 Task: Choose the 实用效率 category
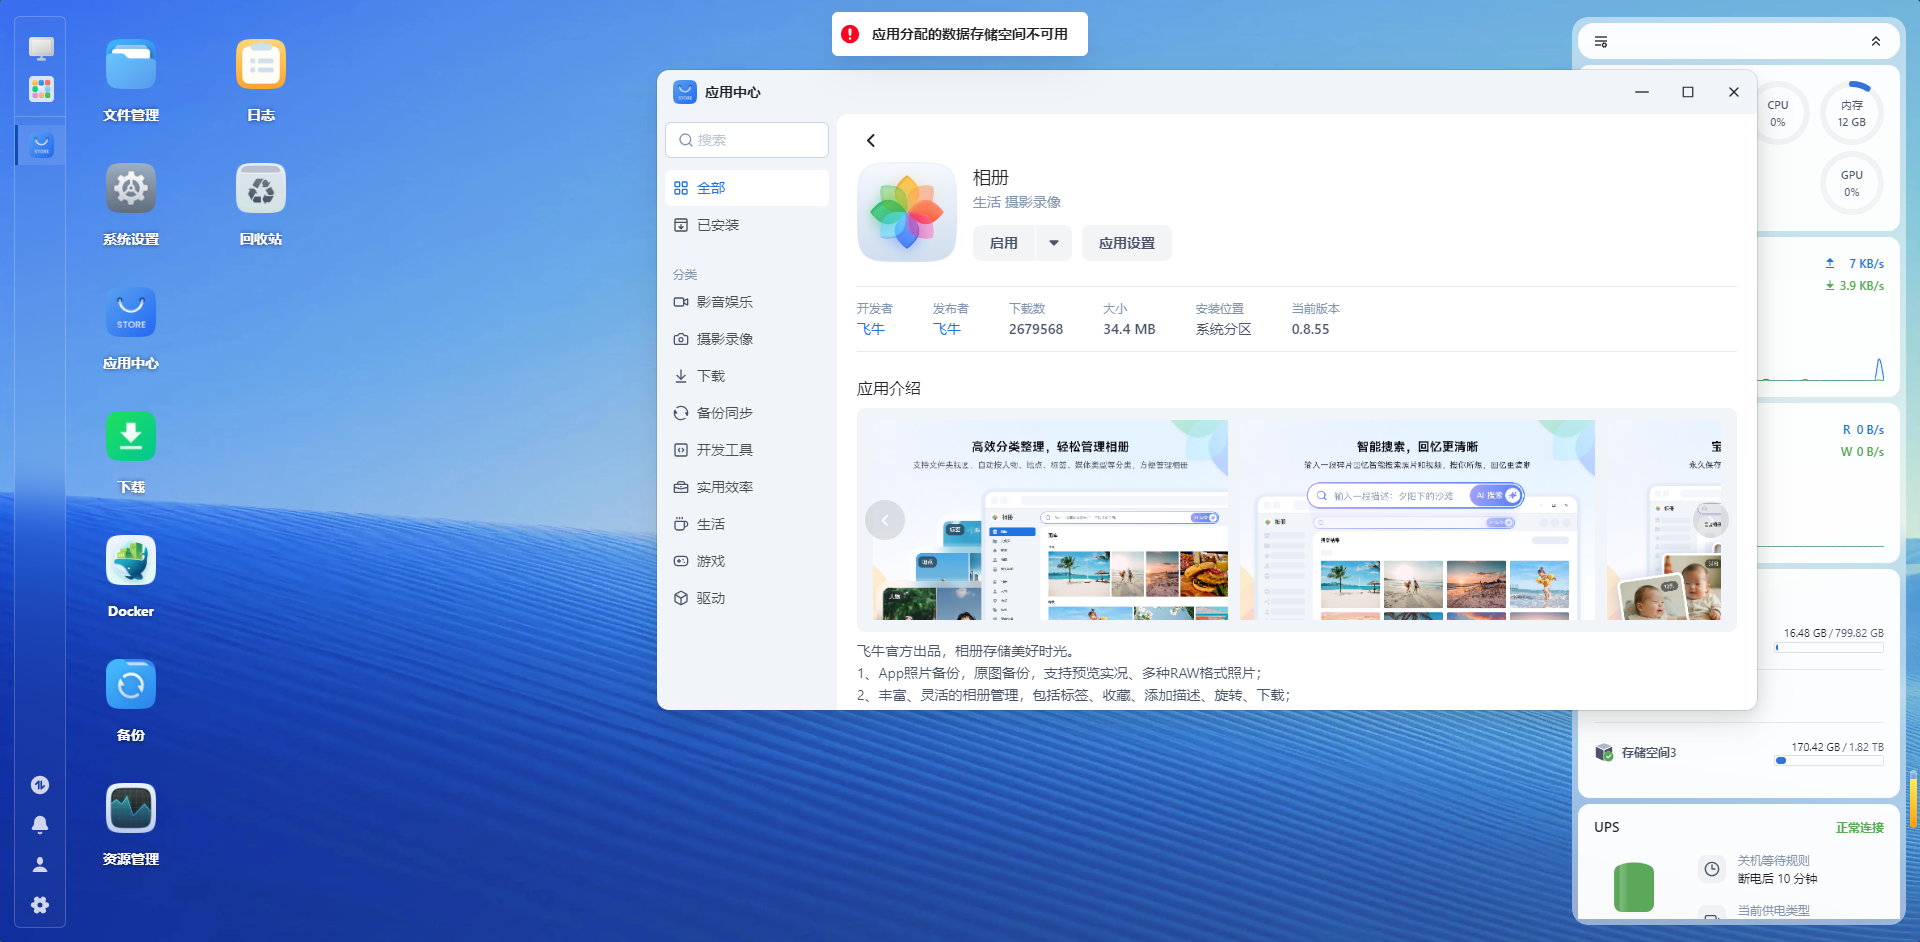747,487
